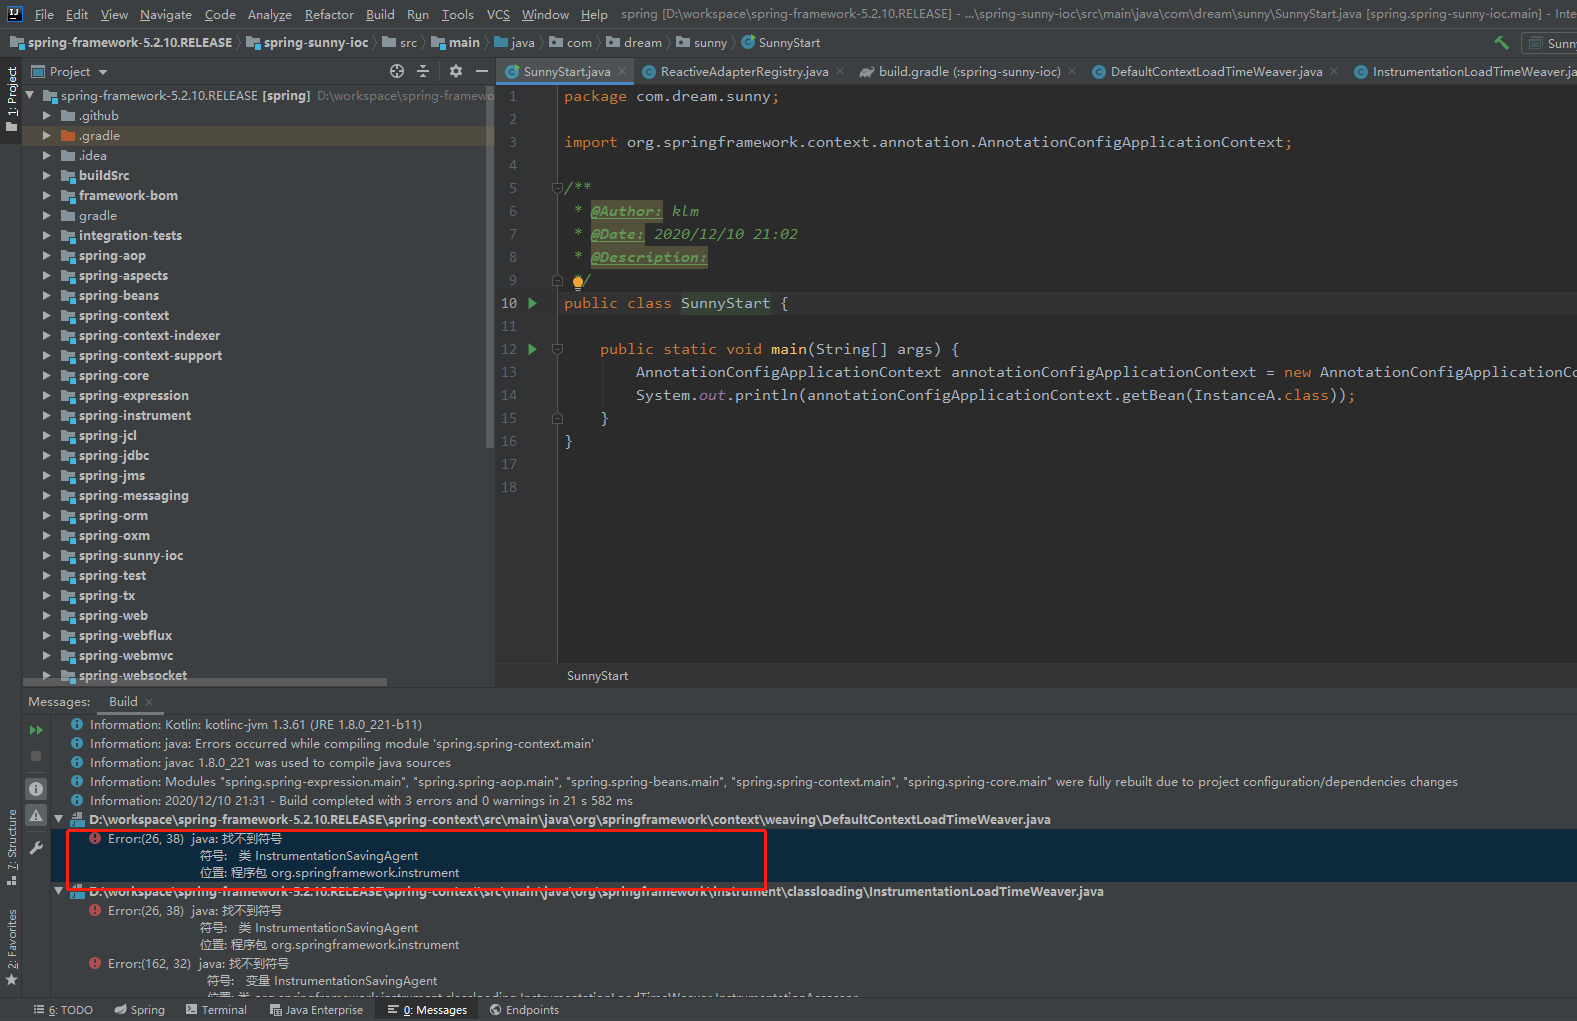Image resolution: width=1577 pixels, height=1021 pixels.
Task: Open the VCS menu
Action: (498, 14)
